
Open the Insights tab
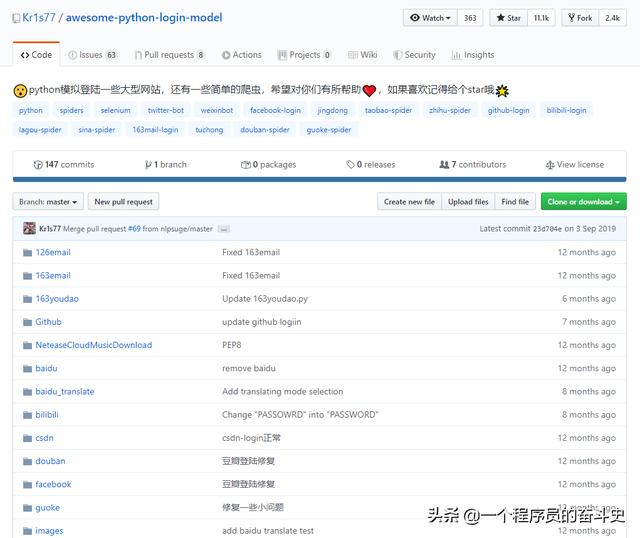pyautogui.click(x=473, y=55)
